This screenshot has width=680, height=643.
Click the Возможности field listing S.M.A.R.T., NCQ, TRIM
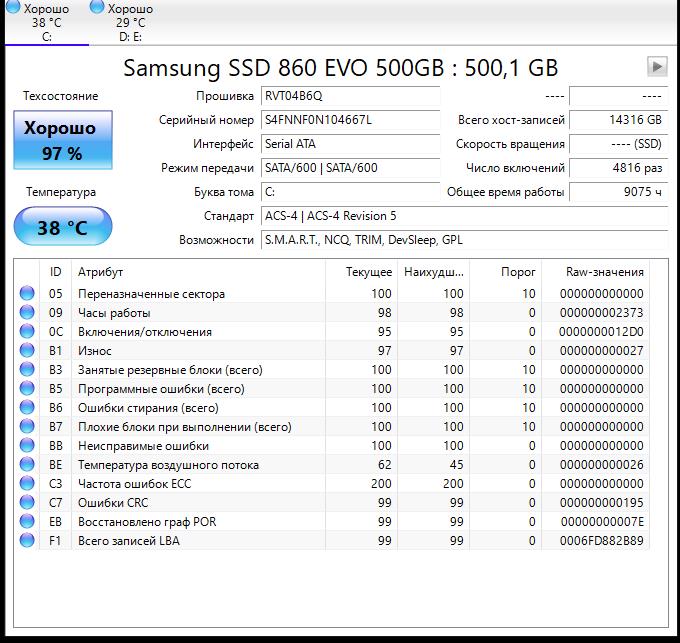click(x=464, y=240)
